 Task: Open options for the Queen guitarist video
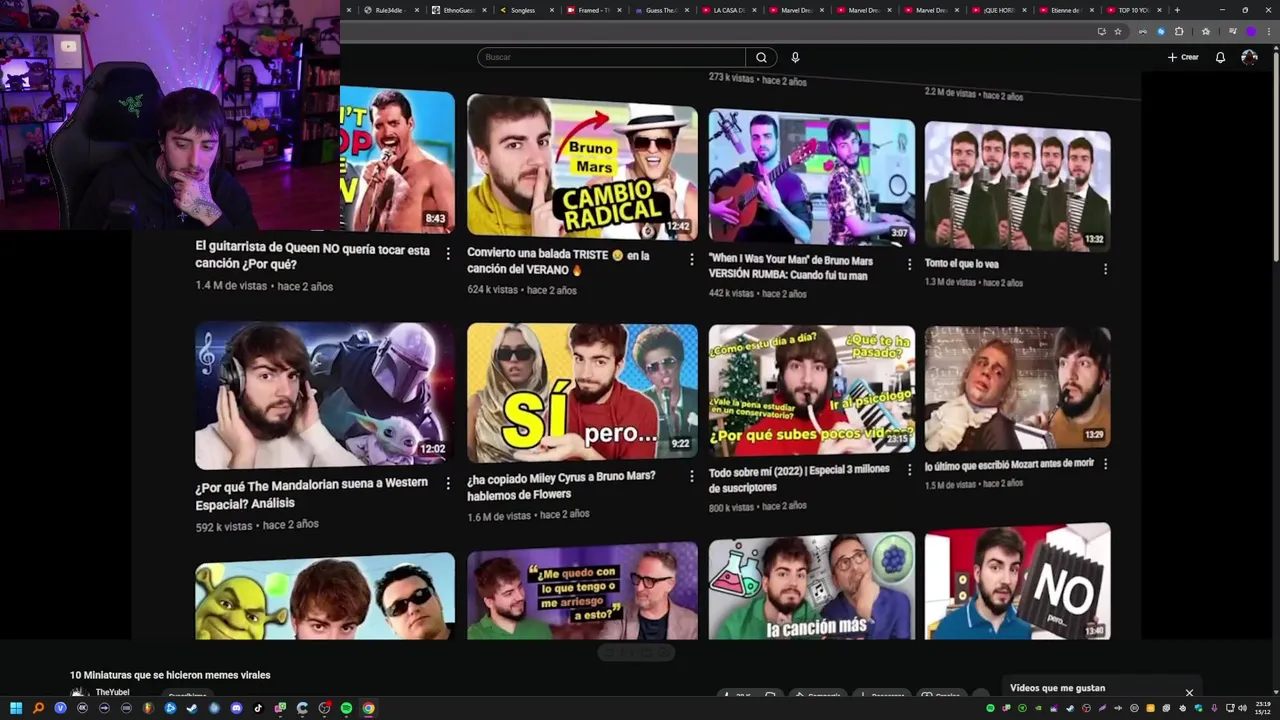[x=447, y=254]
